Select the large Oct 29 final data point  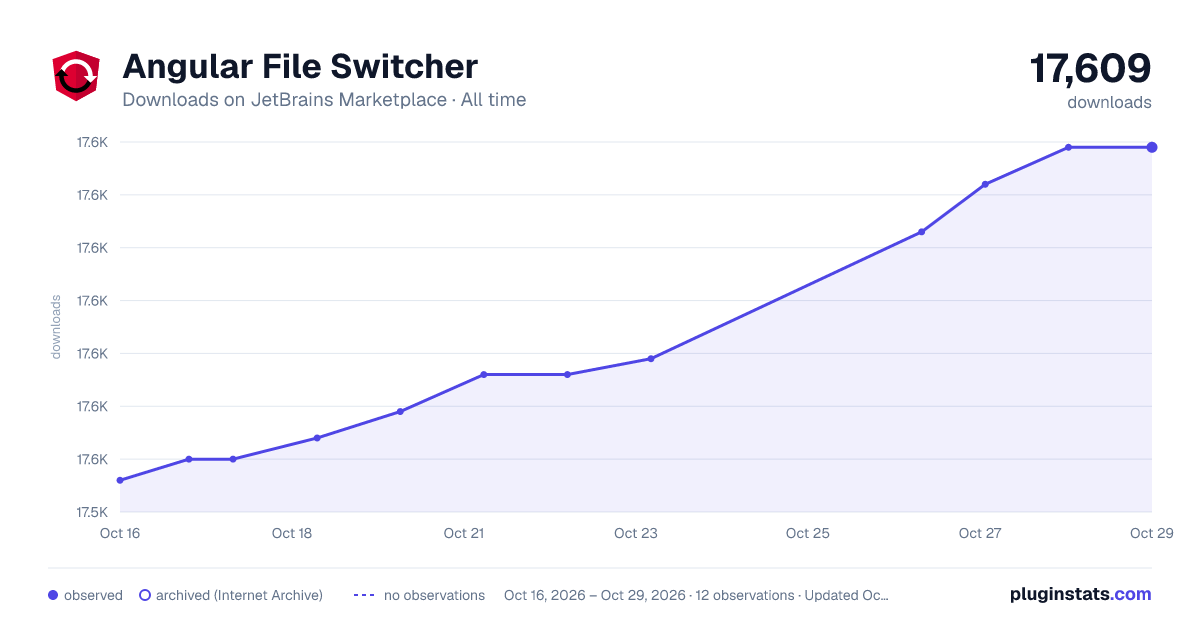[x=1152, y=147]
